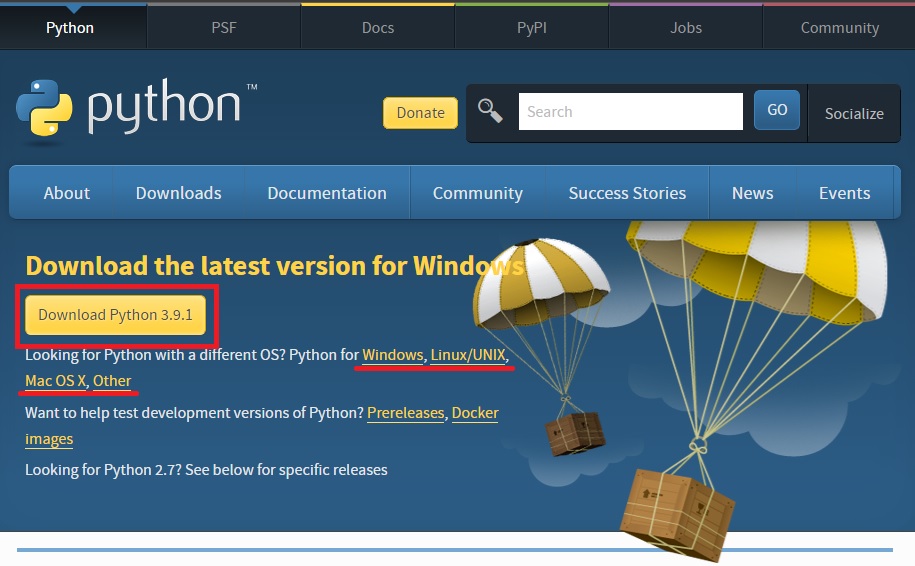915x566 pixels.
Task: Open the Downloads navigation menu
Action: (x=179, y=193)
